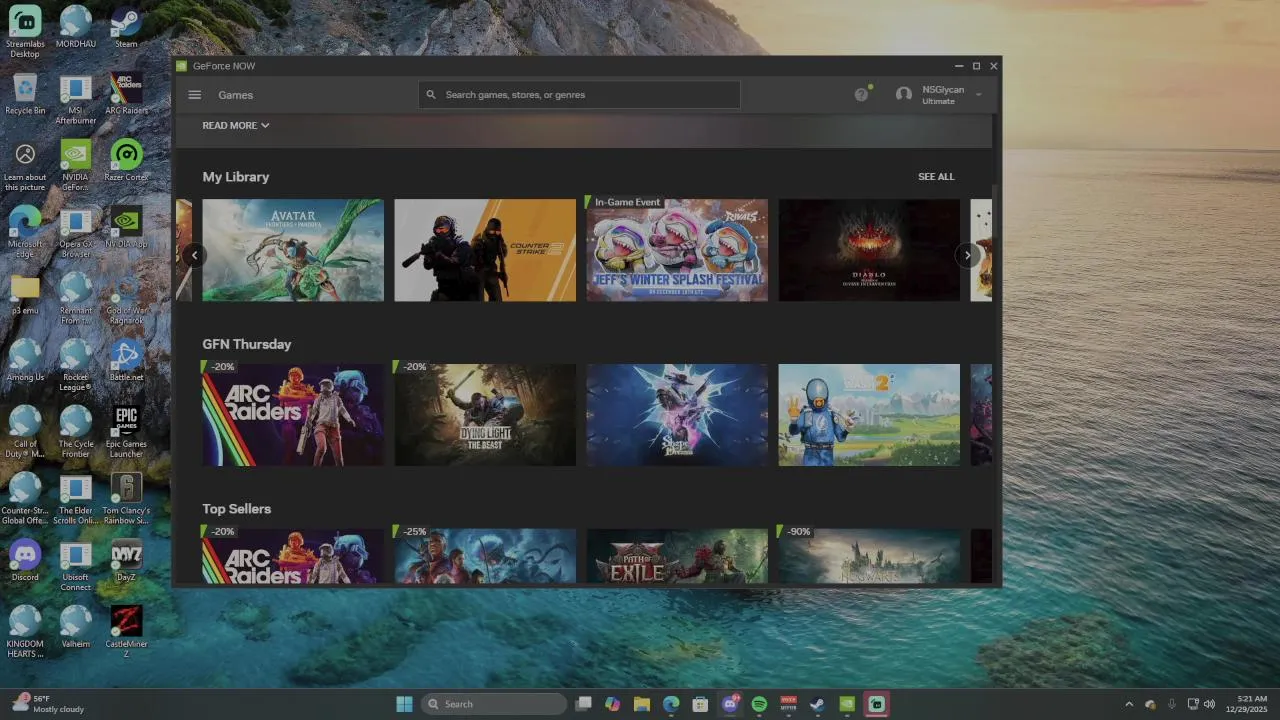Expand the NSGlycan account dropdown arrow
1280x720 pixels.
(978, 95)
